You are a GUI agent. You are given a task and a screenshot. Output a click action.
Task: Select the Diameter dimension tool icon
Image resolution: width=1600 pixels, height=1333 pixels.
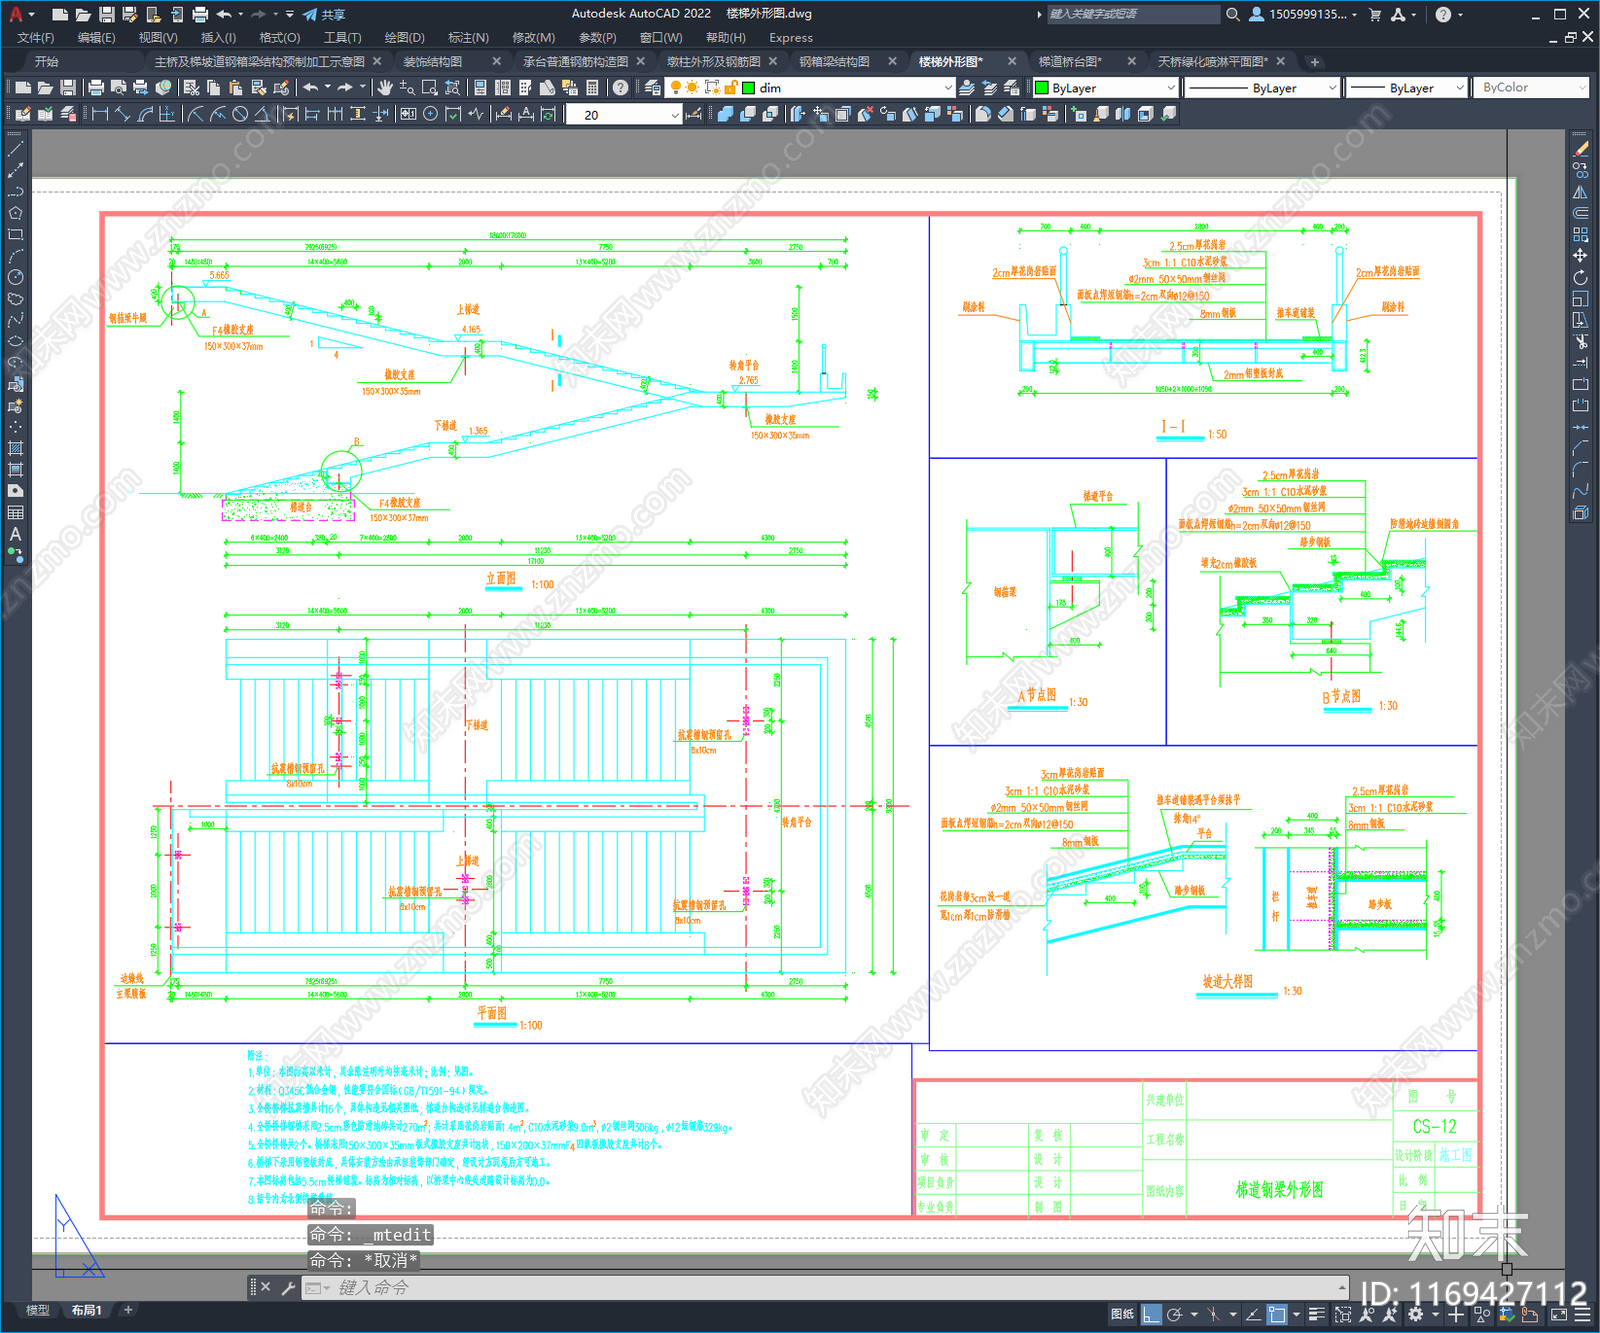(x=240, y=114)
